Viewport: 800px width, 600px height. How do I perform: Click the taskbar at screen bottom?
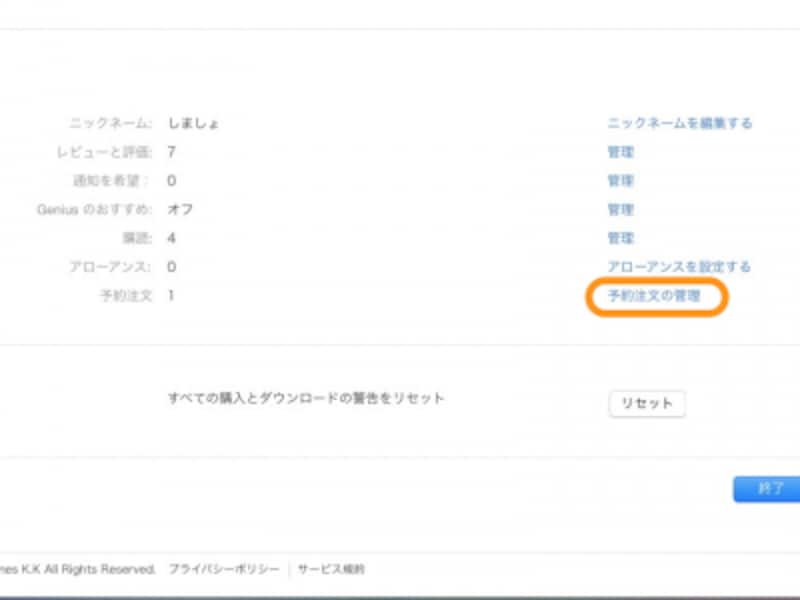click(400, 595)
